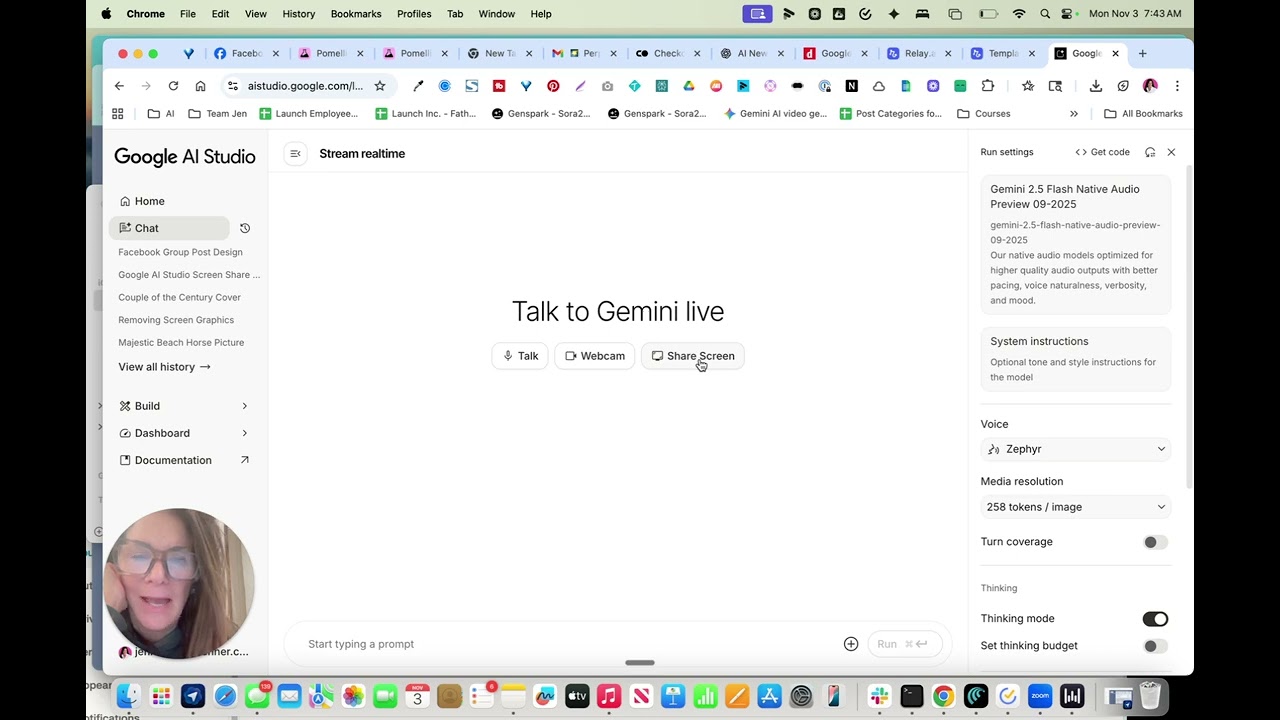
Task: Click the webcam overlay thumbnail
Action: (179, 583)
